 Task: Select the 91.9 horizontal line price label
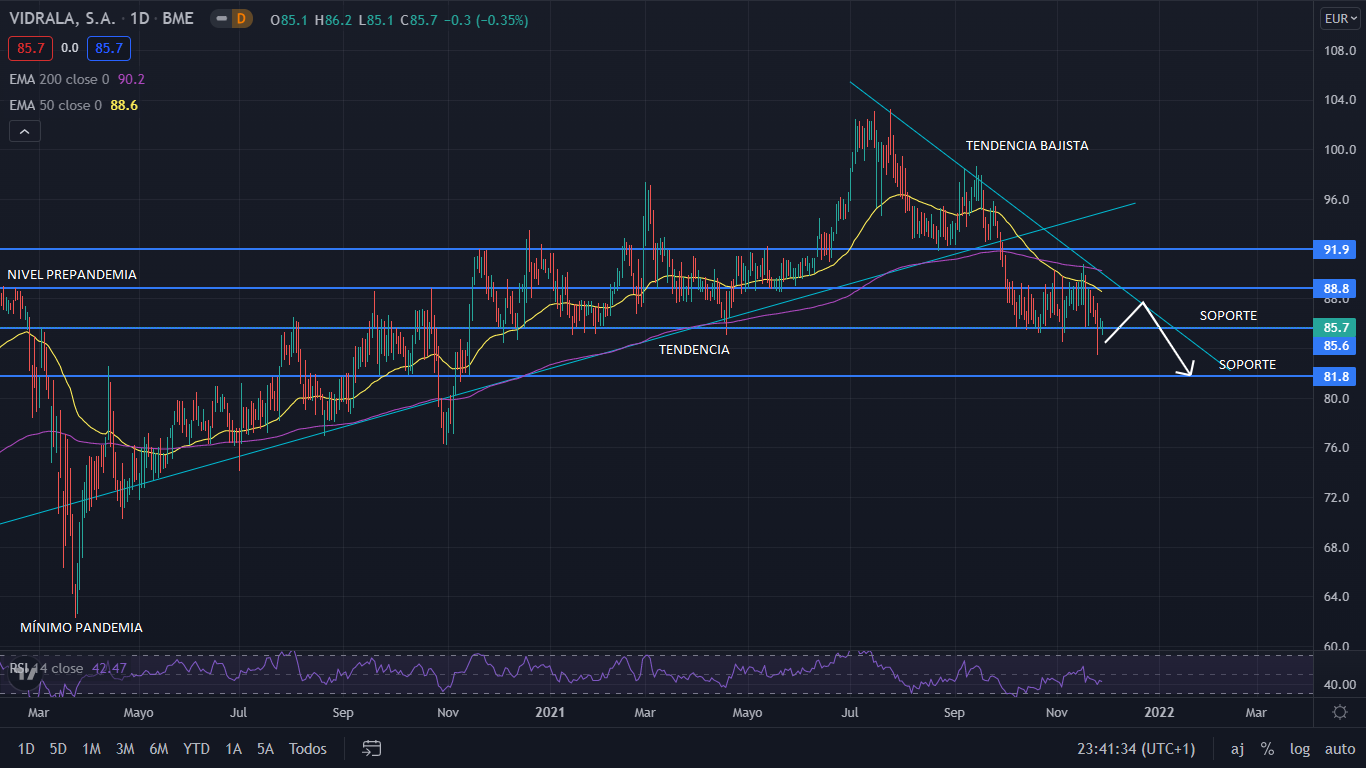point(1336,249)
